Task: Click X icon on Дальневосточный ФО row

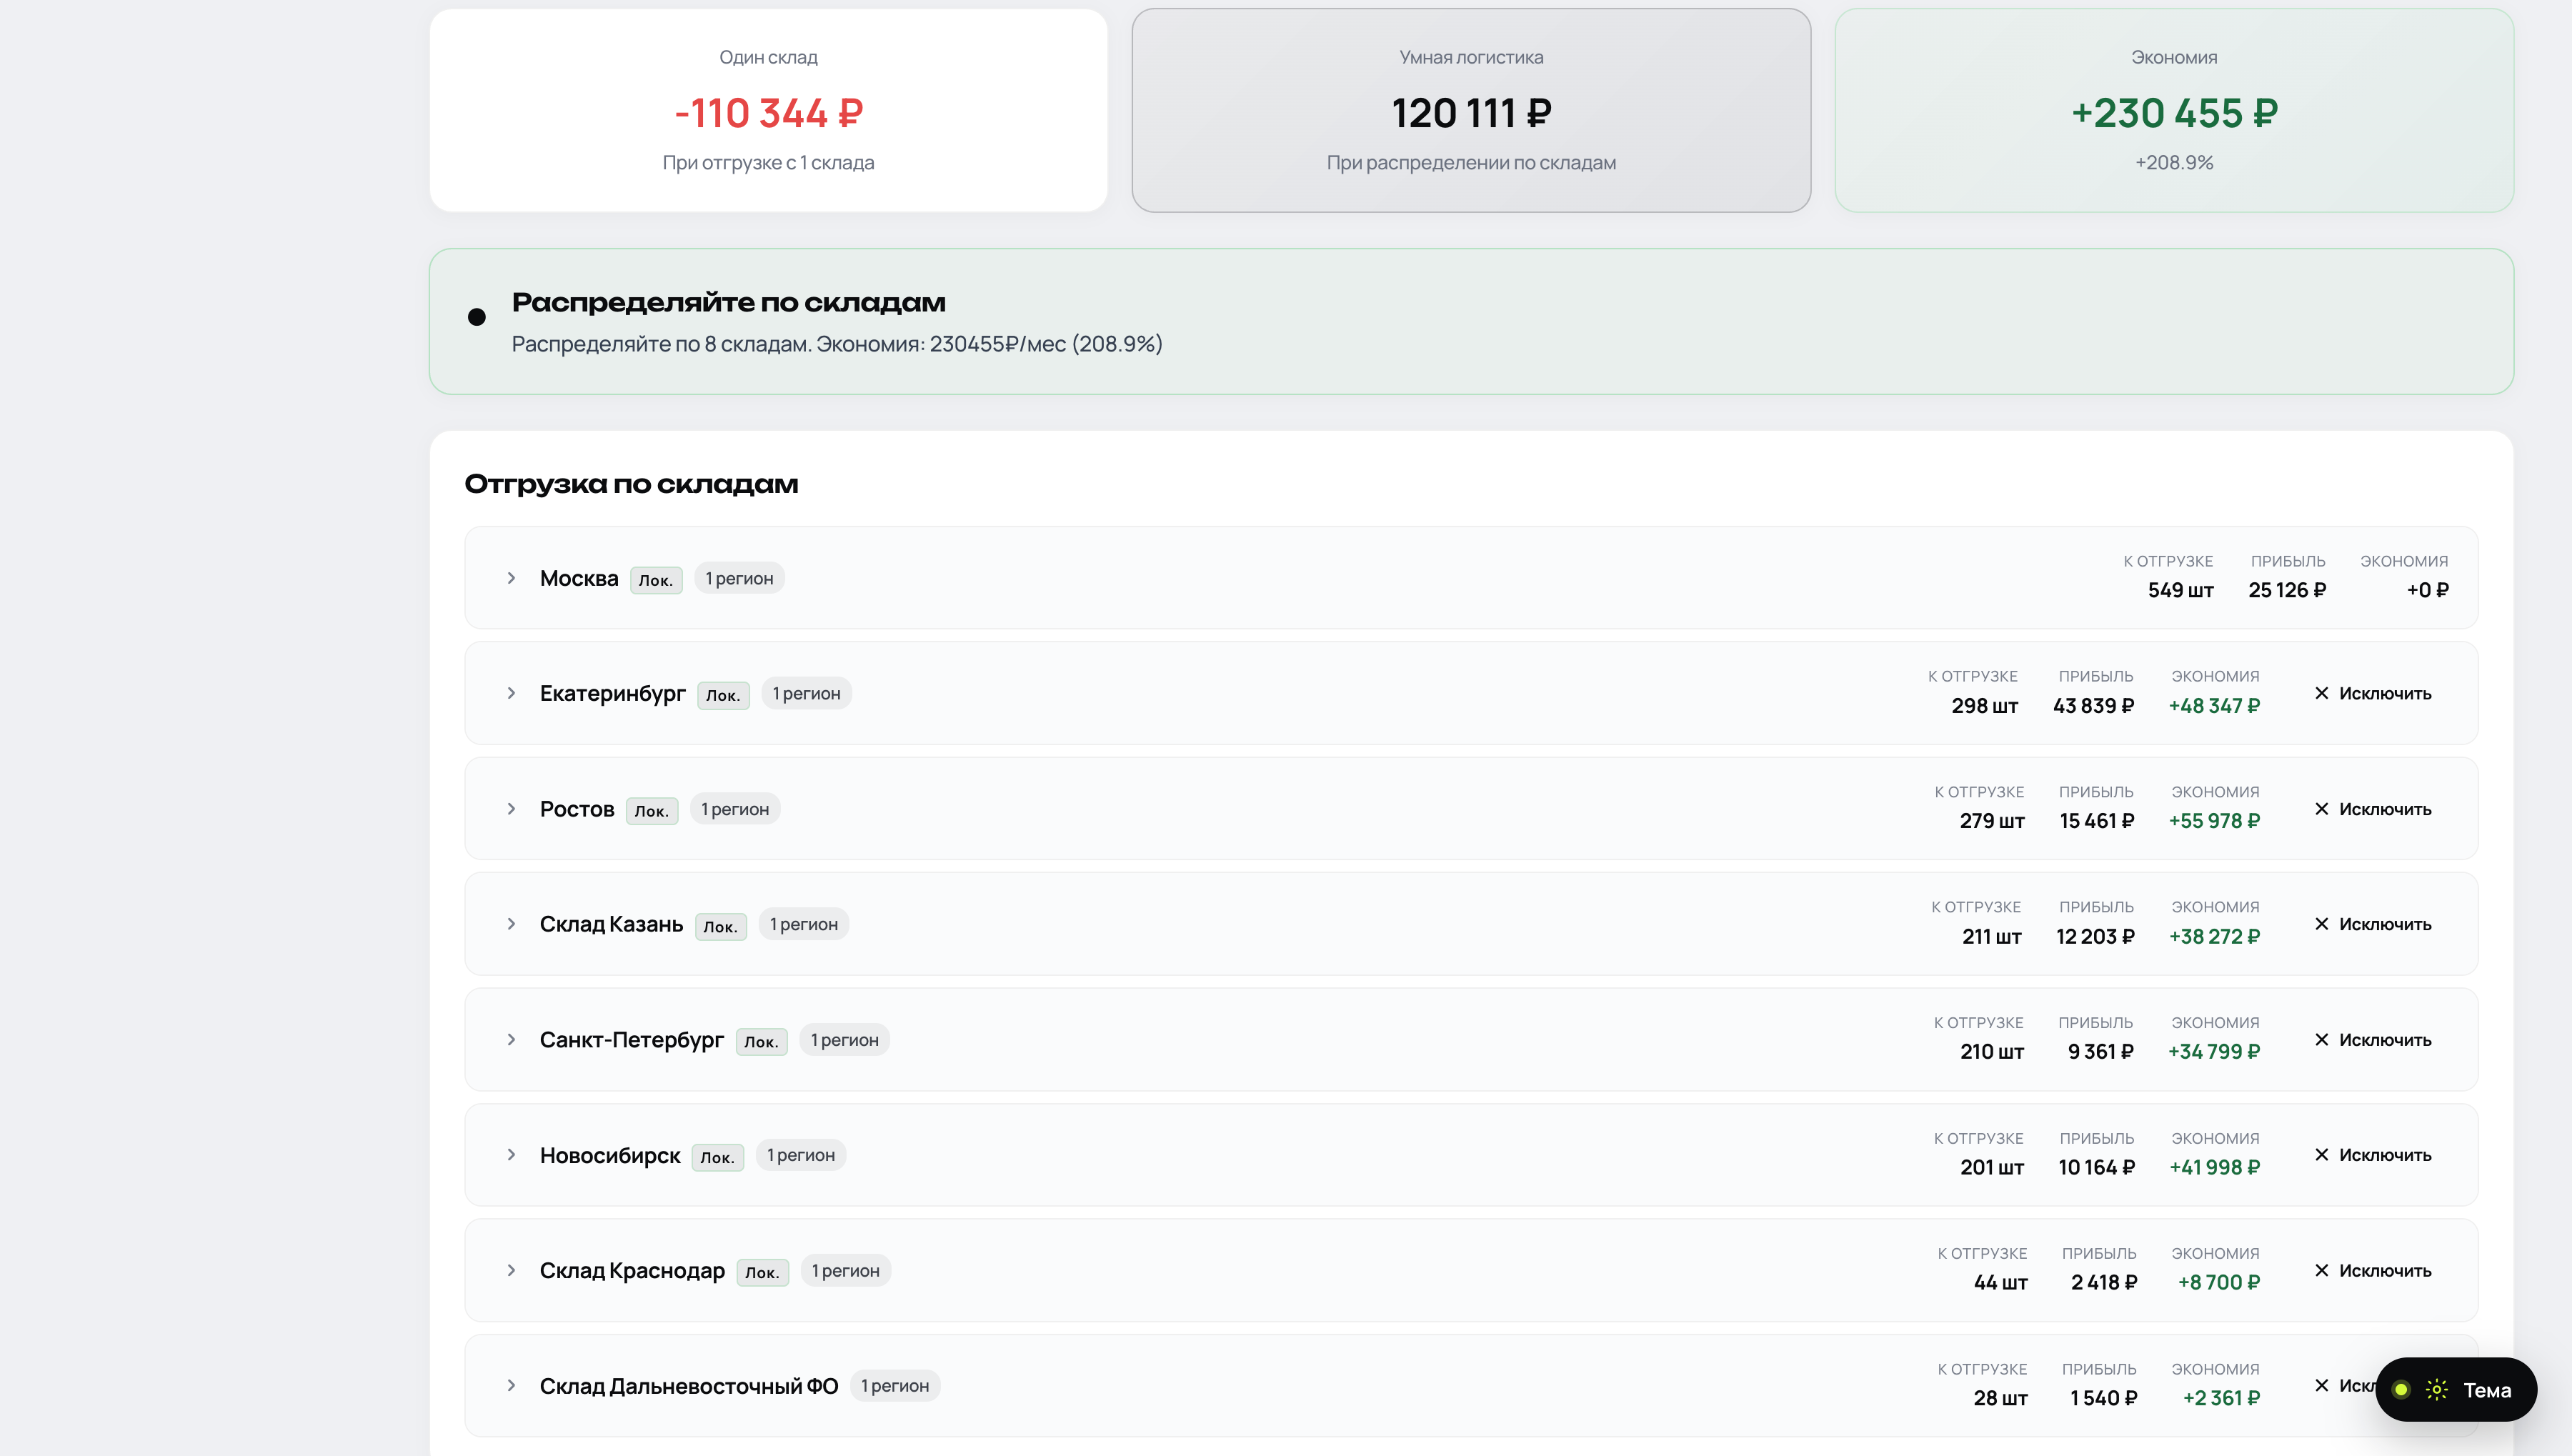Action: click(2322, 1386)
